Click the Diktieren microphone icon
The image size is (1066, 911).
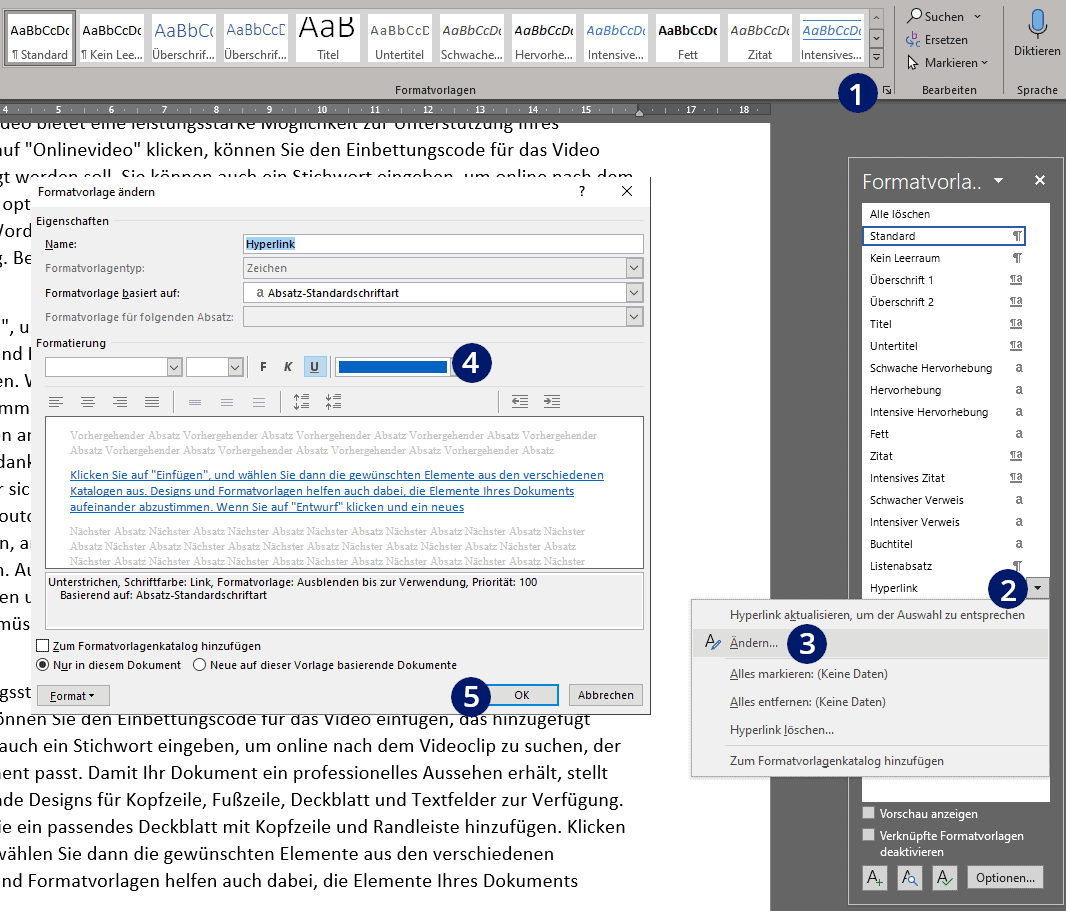[x=1037, y=23]
